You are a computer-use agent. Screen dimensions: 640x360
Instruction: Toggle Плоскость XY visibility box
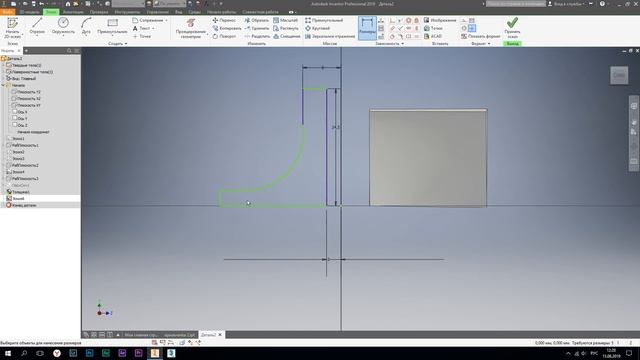click(14, 105)
